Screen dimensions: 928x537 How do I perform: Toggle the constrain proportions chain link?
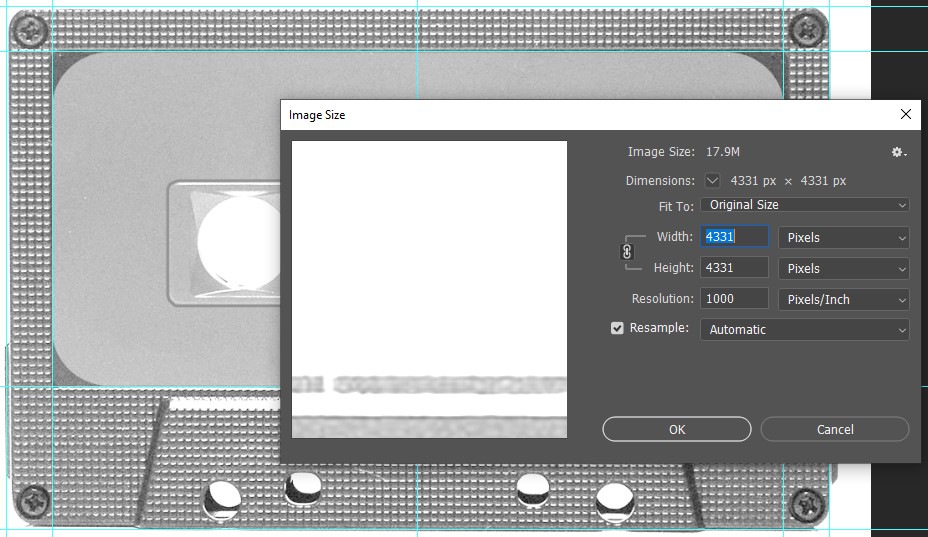[628, 252]
